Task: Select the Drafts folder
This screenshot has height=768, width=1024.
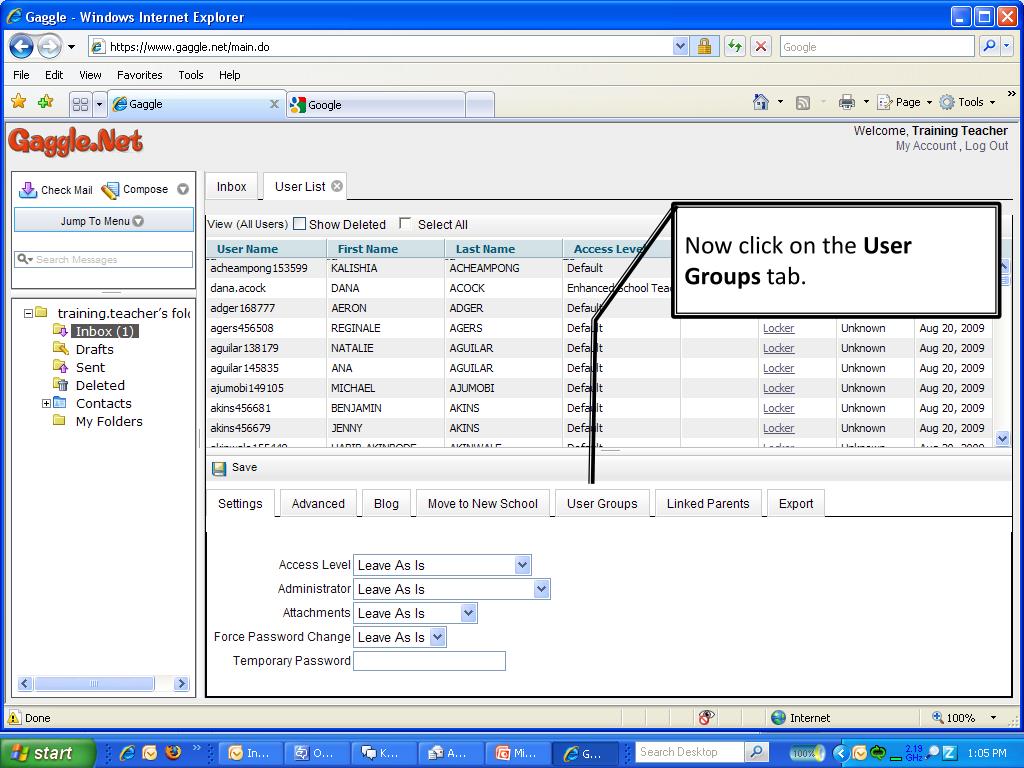Action: (95, 349)
